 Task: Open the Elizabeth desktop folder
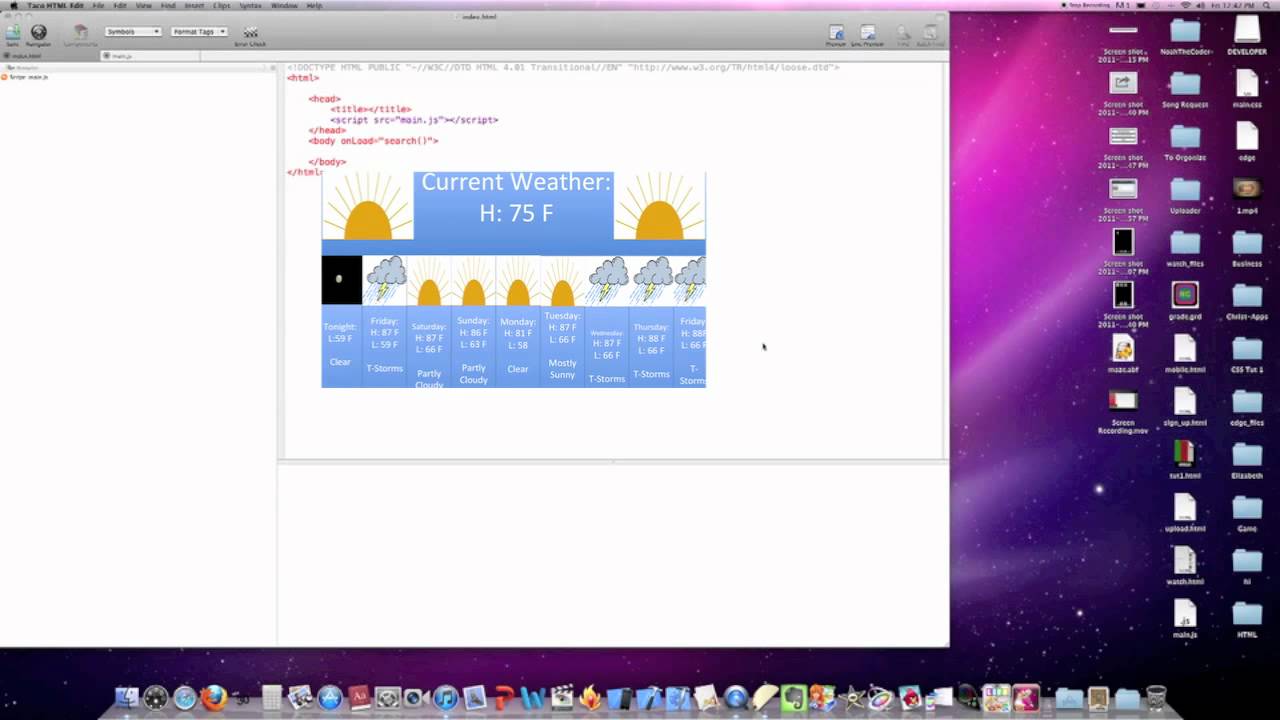tap(1247, 460)
